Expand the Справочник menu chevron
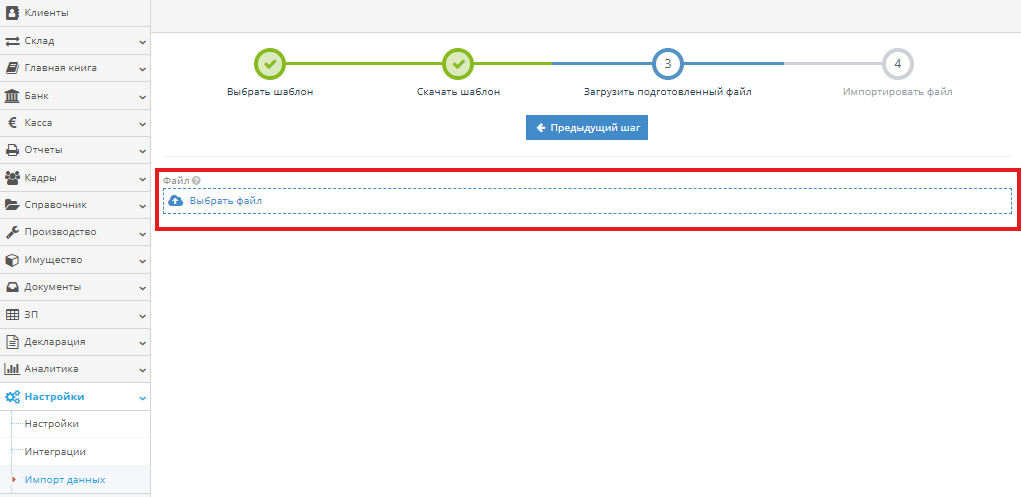The height and width of the screenshot is (497, 1021). coord(142,206)
